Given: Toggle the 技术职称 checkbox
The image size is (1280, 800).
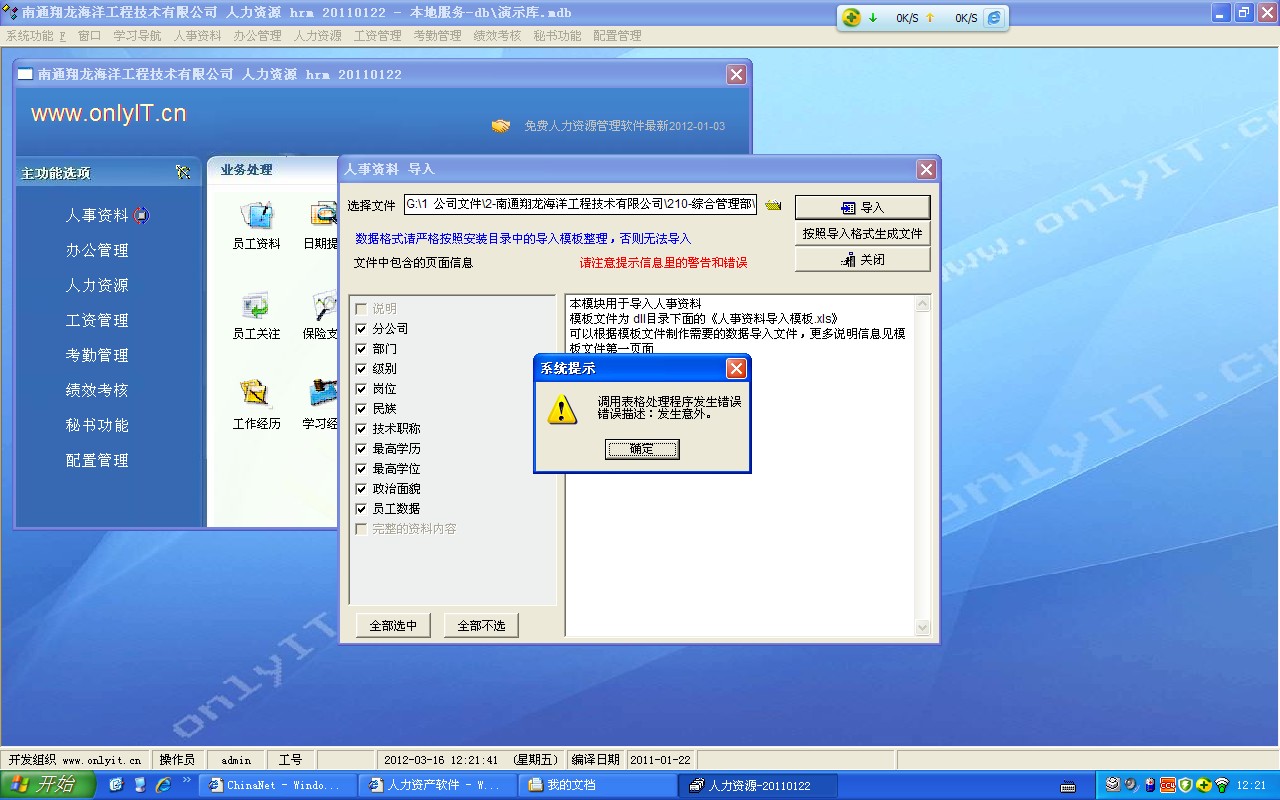Looking at the screenshot, I should [x=361, y=429].
